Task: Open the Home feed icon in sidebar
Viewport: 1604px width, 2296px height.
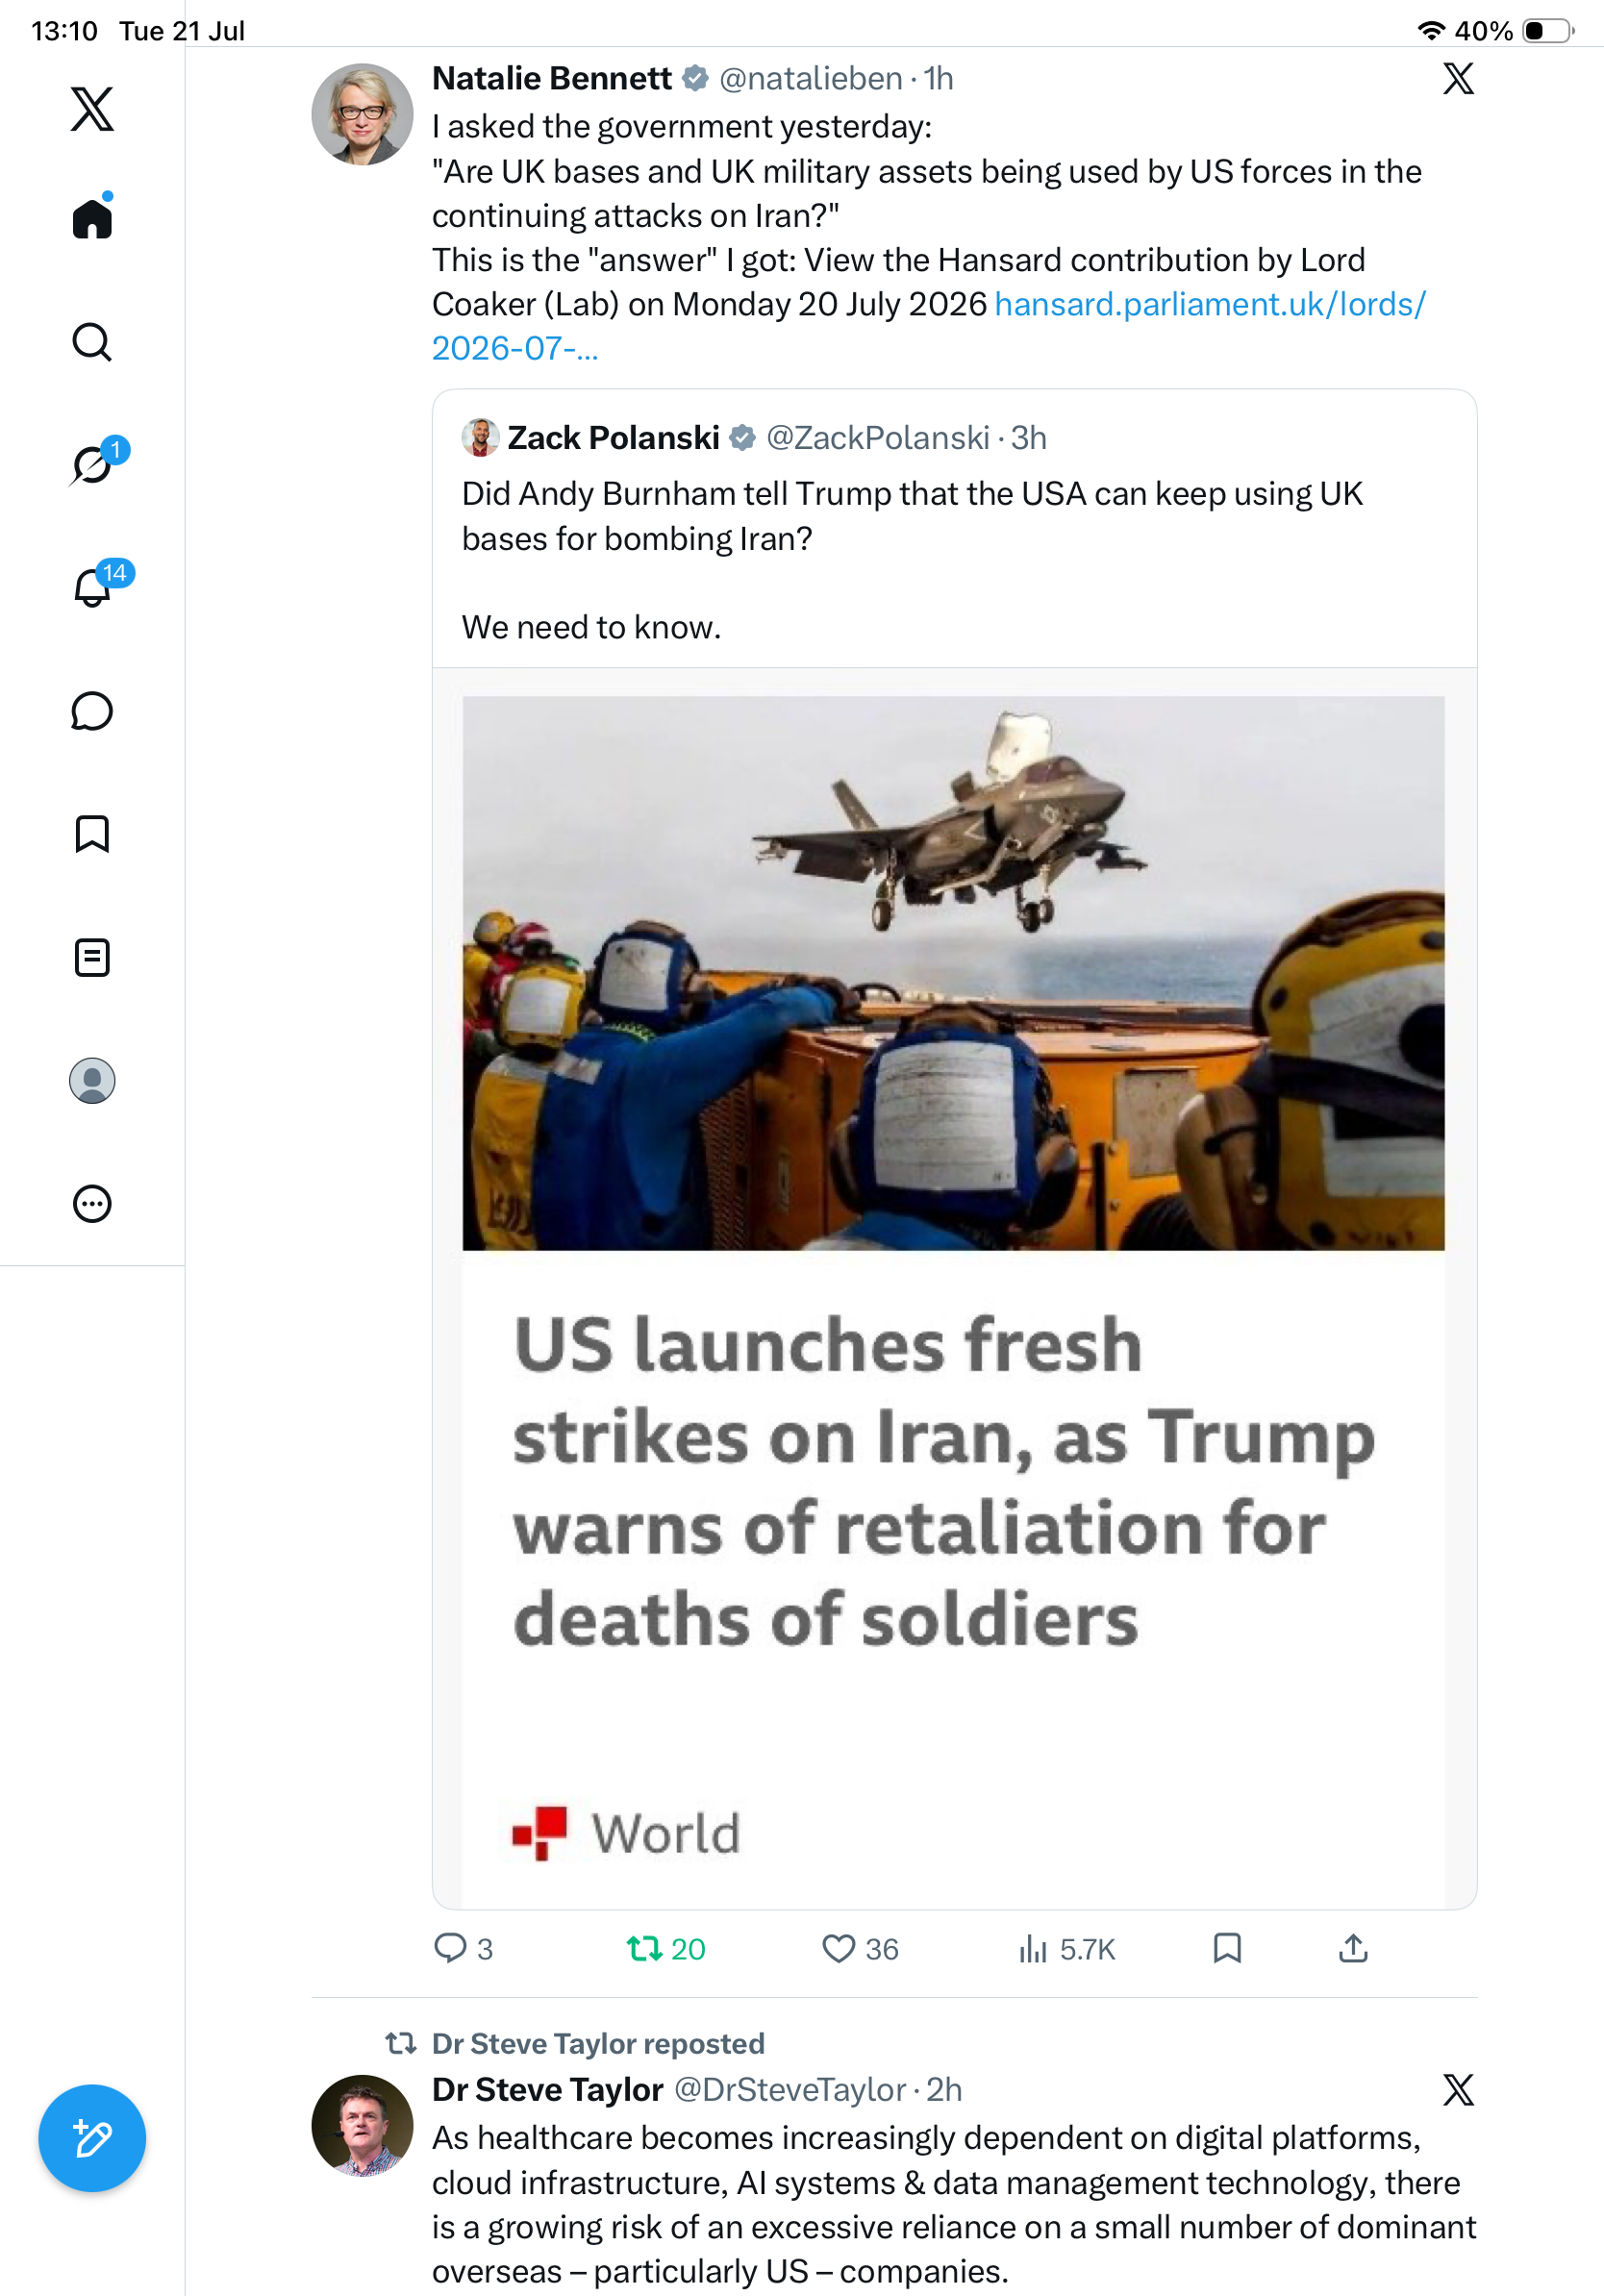Action: pos(92,218)
